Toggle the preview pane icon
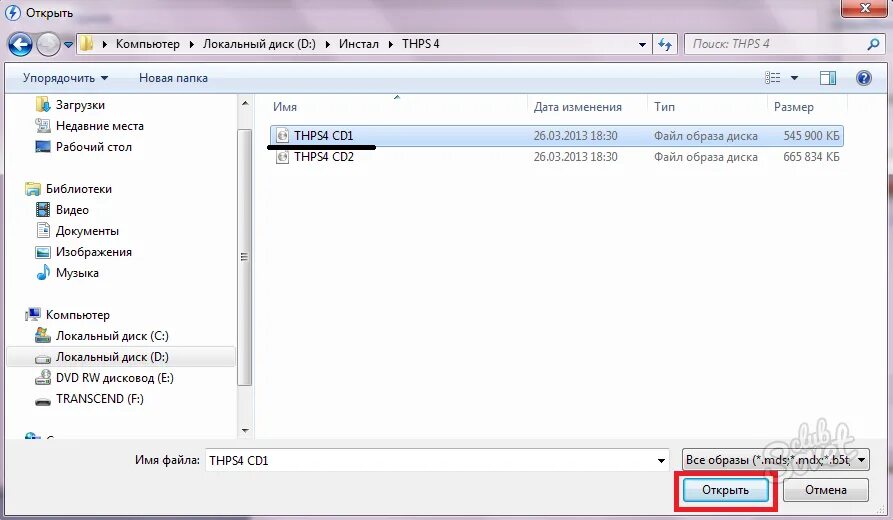This screenshot has width=893, height=520. click(x=828, y=77)
